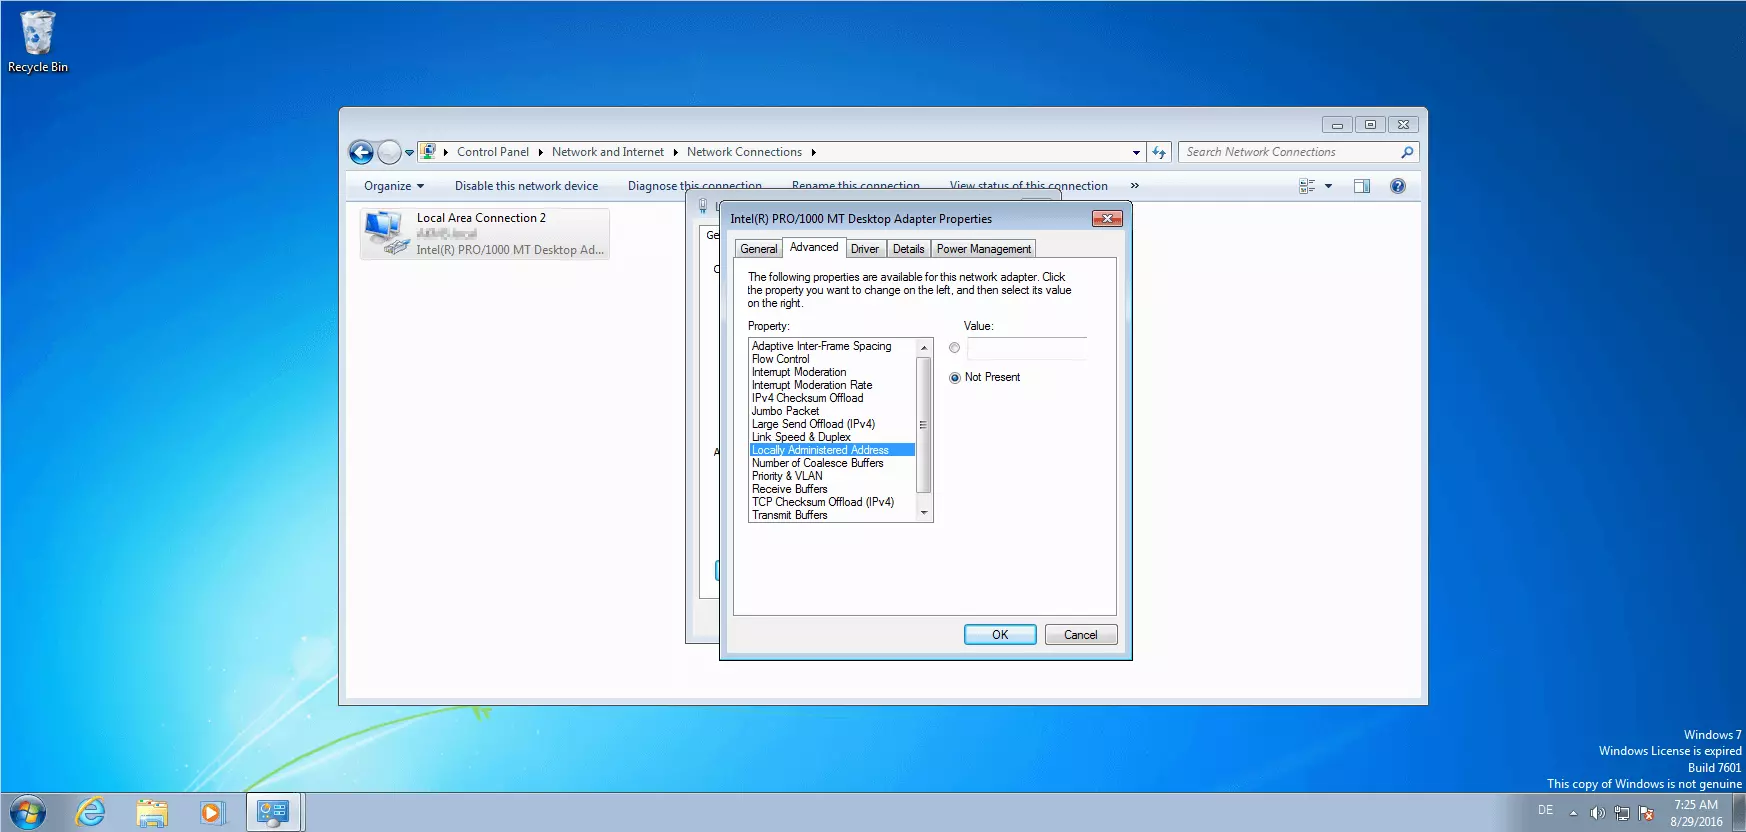The image size is (1746, 832).
Task: Click the DE language indicator
Action: (x=1545, y=810)
